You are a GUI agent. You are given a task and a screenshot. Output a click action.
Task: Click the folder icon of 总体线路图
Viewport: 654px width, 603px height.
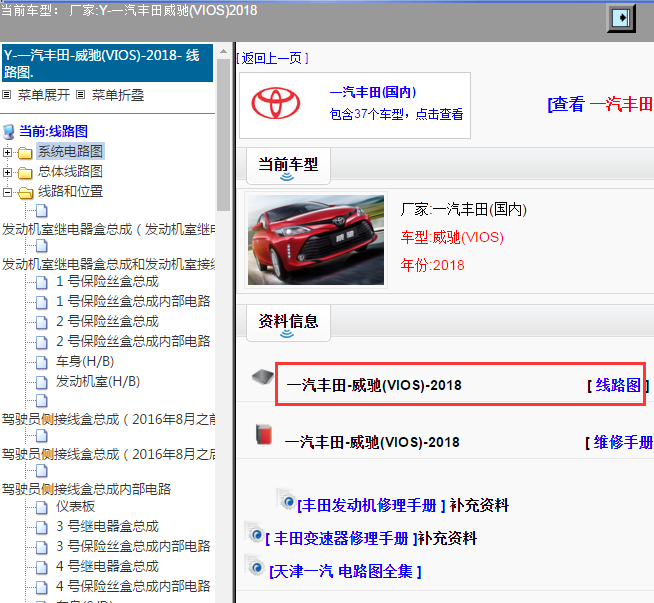click(x=25, y=173)
